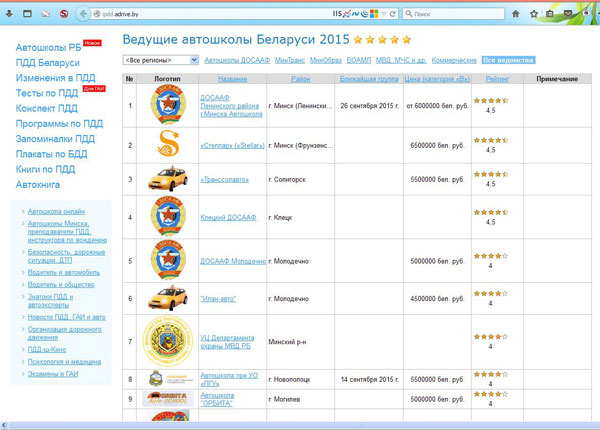
Task: Click the ПГУ school logo in row 8
Action: (x=170, y=379)
